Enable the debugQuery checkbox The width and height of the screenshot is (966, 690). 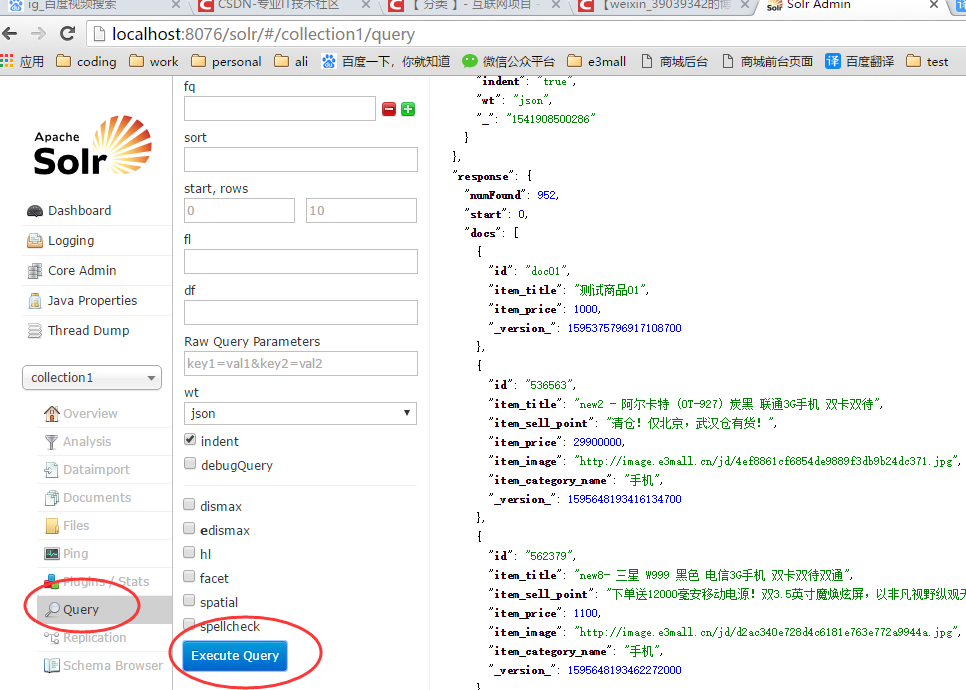click(190, 463)
